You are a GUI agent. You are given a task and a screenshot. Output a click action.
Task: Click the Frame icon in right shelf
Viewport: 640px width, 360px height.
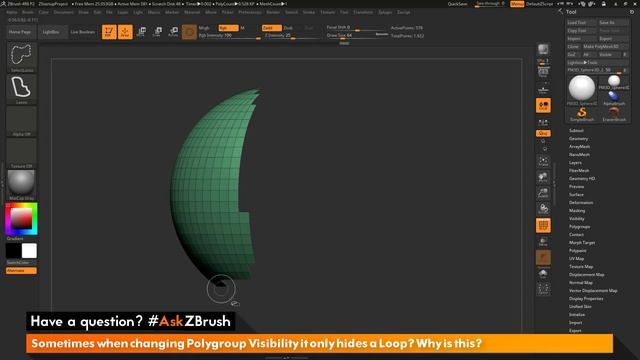543,161
